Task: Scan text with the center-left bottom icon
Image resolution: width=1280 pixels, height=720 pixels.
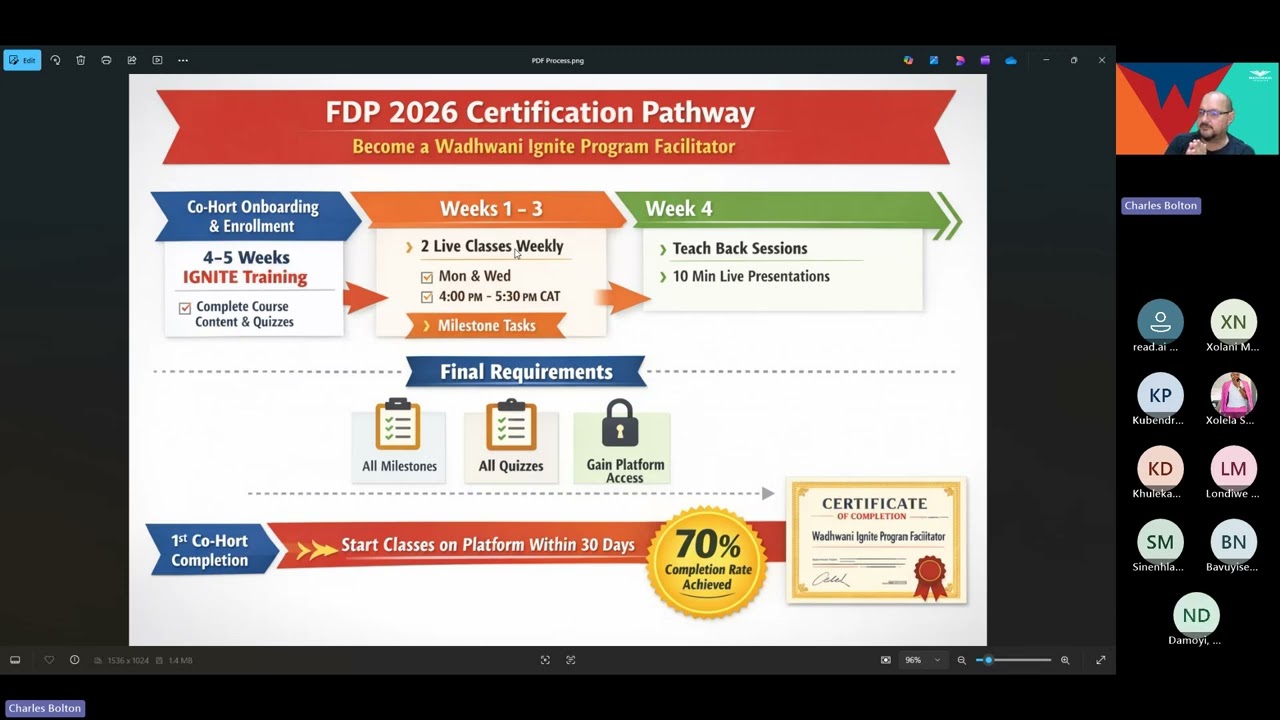Action: [x=545, y=660]
